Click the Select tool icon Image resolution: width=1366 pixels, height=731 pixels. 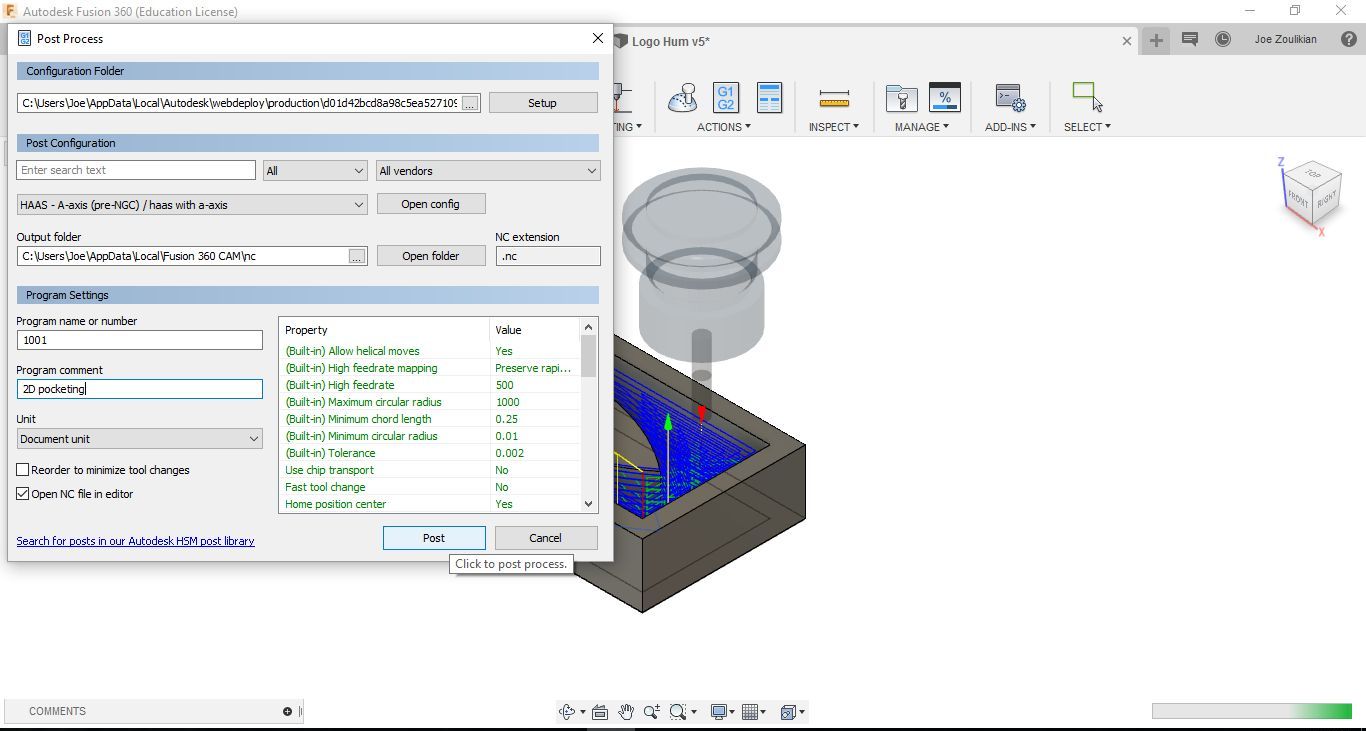coord(1087,97)
